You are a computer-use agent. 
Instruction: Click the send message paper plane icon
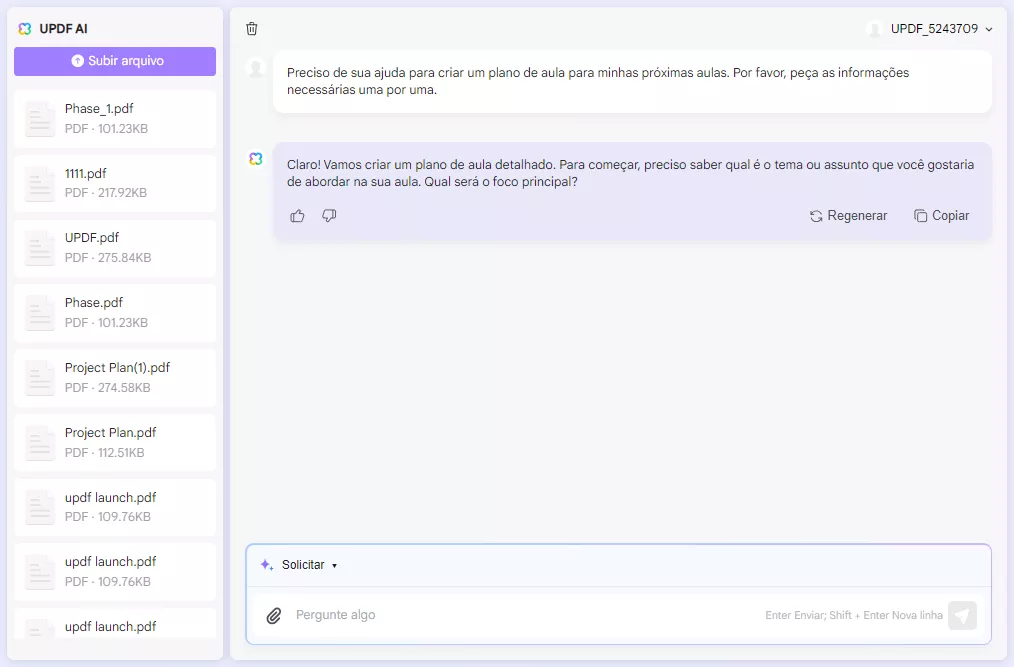pyautogui.click(x=962, y=615)
